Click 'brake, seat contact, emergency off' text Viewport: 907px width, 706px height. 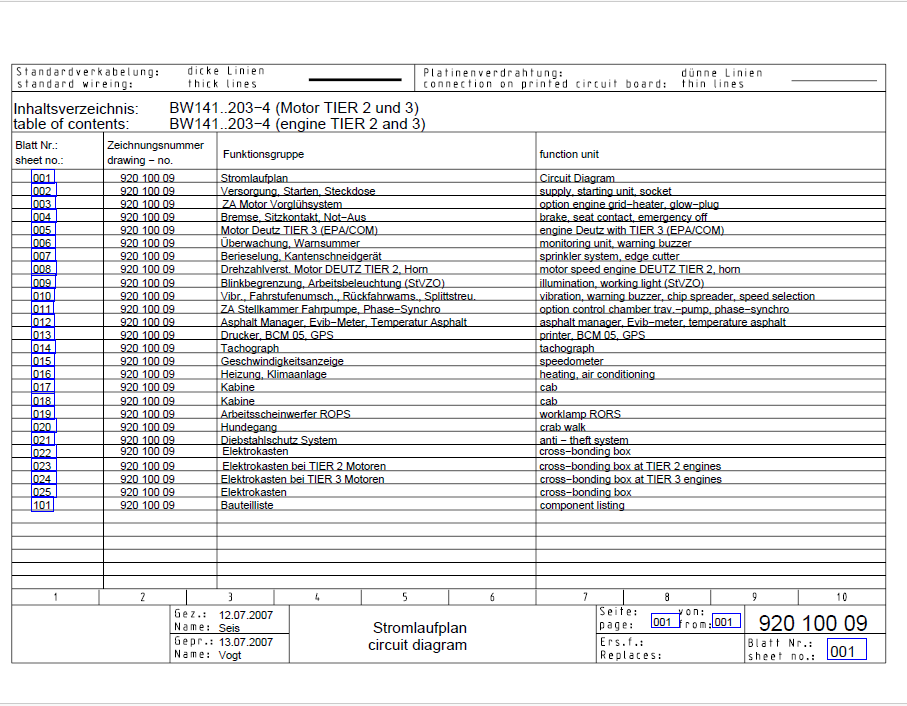coord(623,217)
